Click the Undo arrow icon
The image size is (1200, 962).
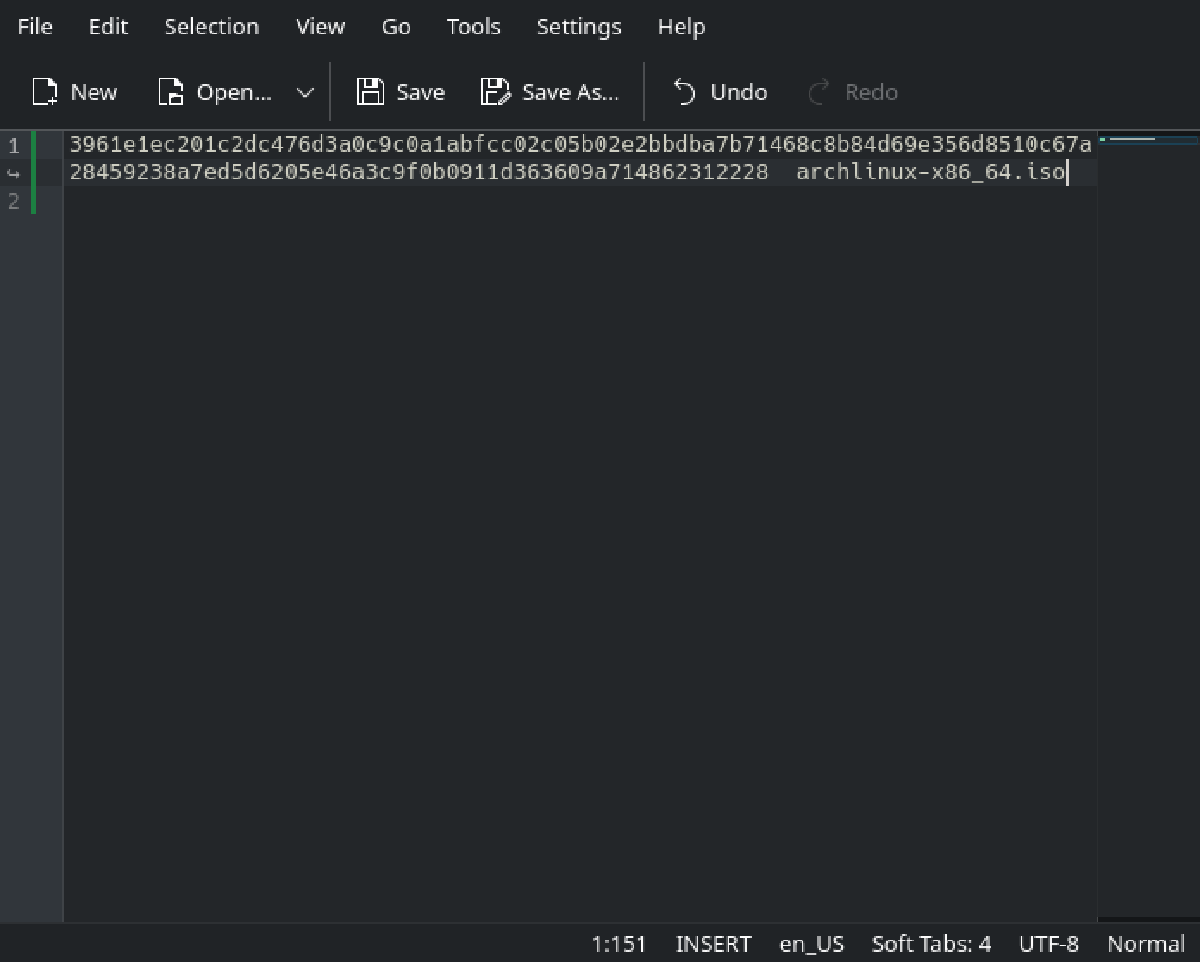685,93
